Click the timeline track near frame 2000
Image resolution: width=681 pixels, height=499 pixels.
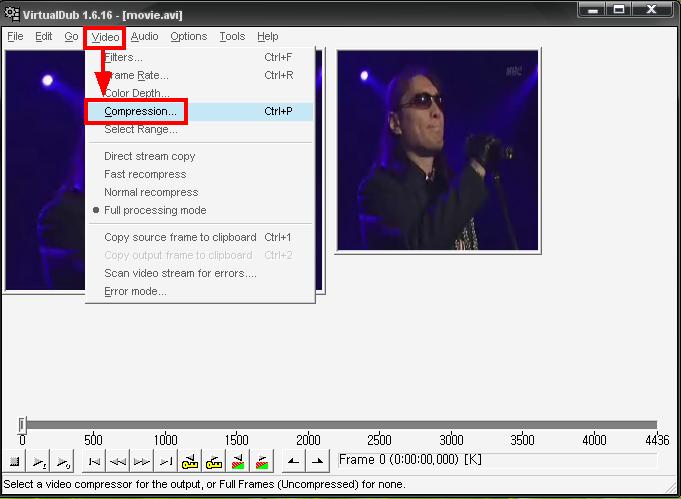pos(308,425)
